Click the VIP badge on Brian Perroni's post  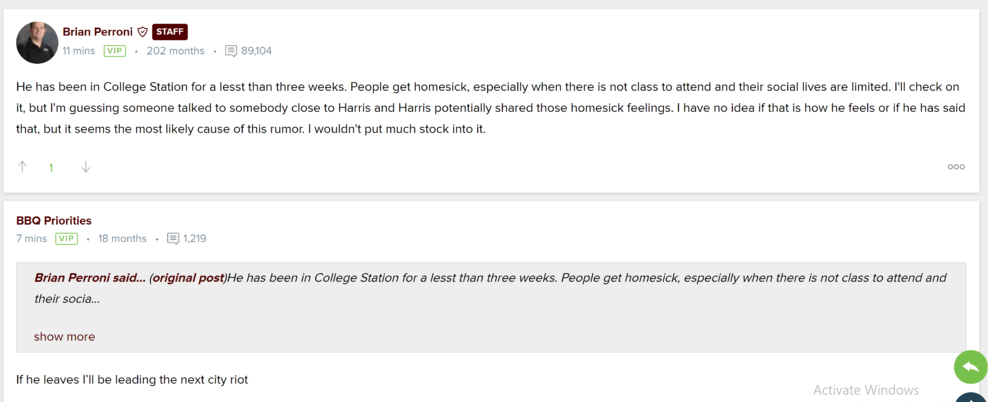pyautogui.click(x=115, y=51)
